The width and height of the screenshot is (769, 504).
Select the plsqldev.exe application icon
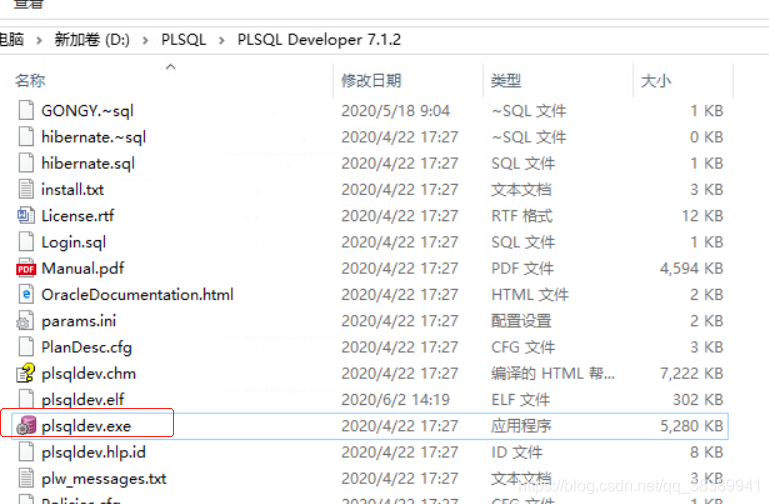click(x=26, y=426)
